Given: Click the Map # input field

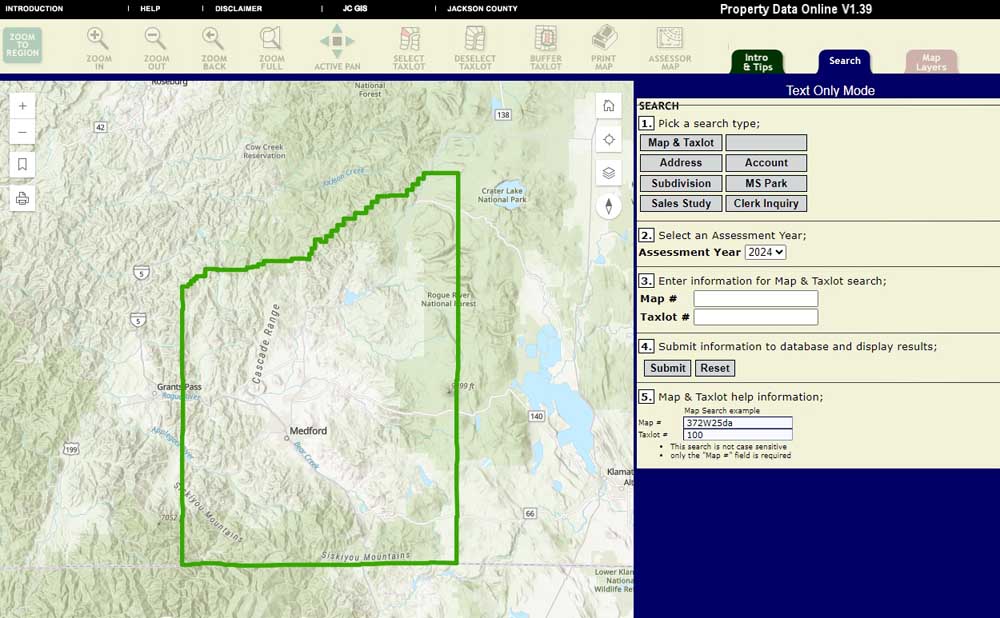Looking at the screenshot, I should pos(755,299).
